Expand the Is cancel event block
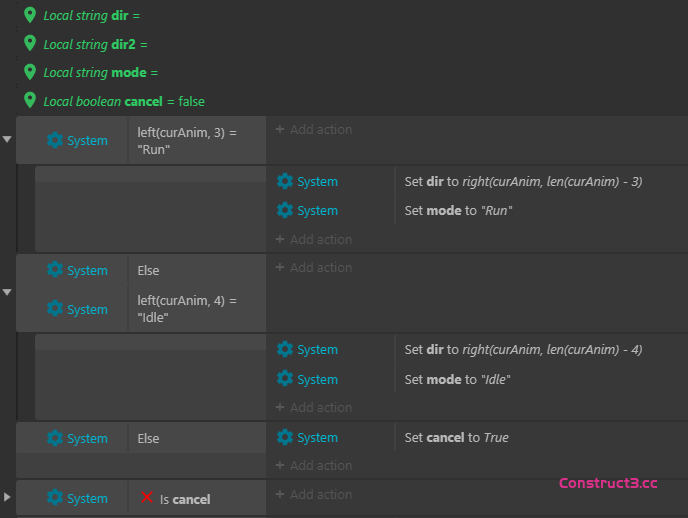Image resolution: width=688 pixels, height=518 pixels. tap(8, 497)
